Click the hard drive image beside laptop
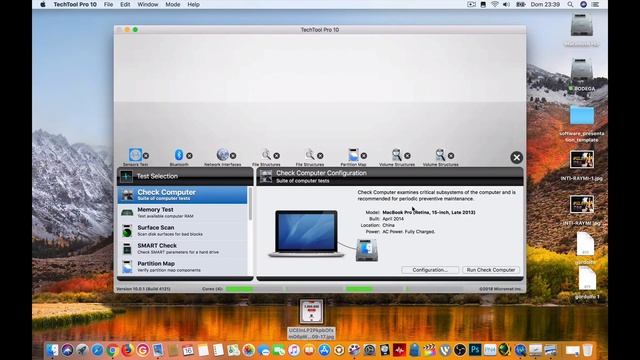The image size is (640, 360). pos(367,250)
